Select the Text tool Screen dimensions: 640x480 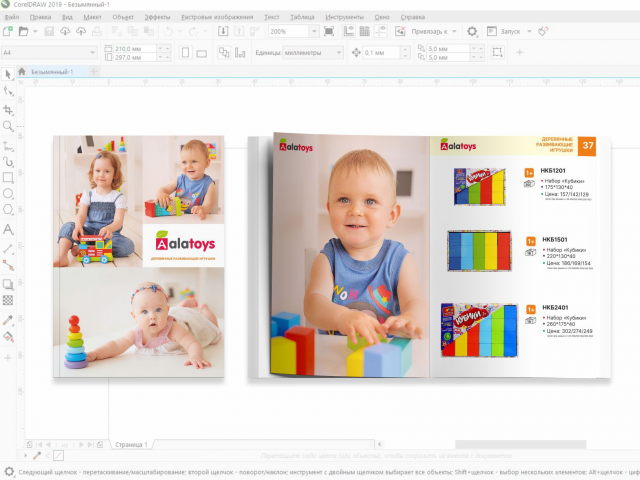tap(8, 229)
